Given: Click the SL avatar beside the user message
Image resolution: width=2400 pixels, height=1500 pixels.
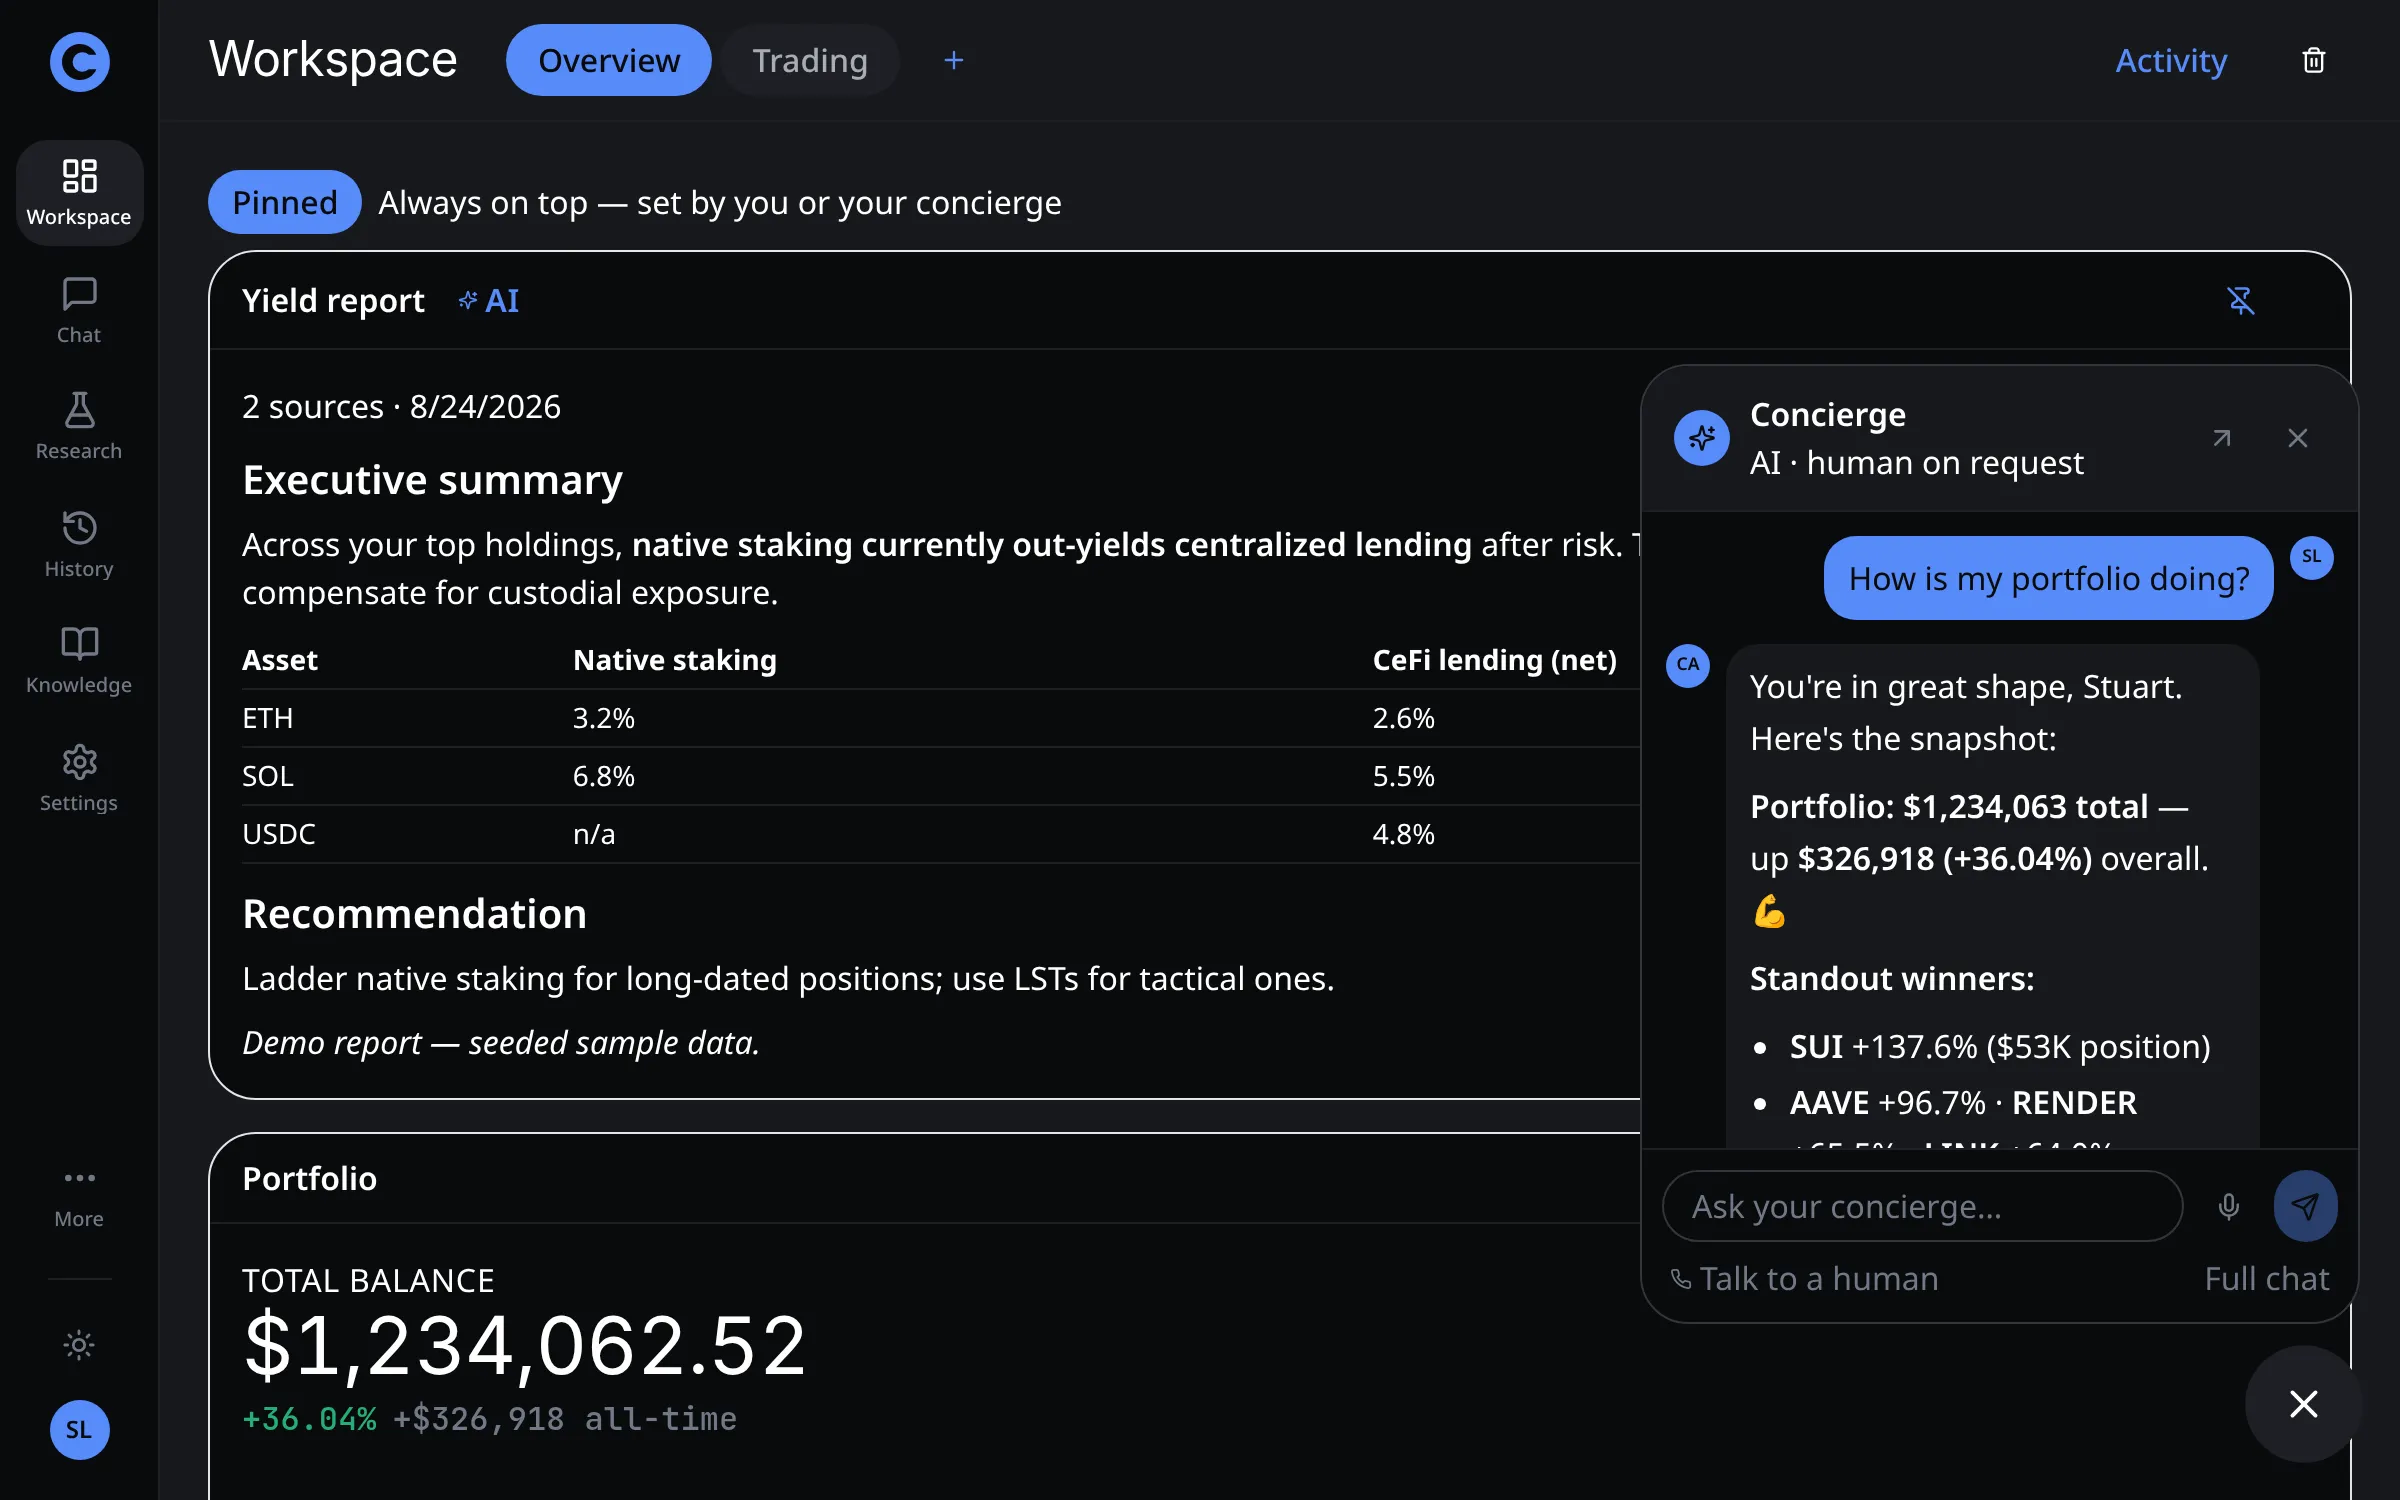Looking at the screenshot, I should 2312,557.
